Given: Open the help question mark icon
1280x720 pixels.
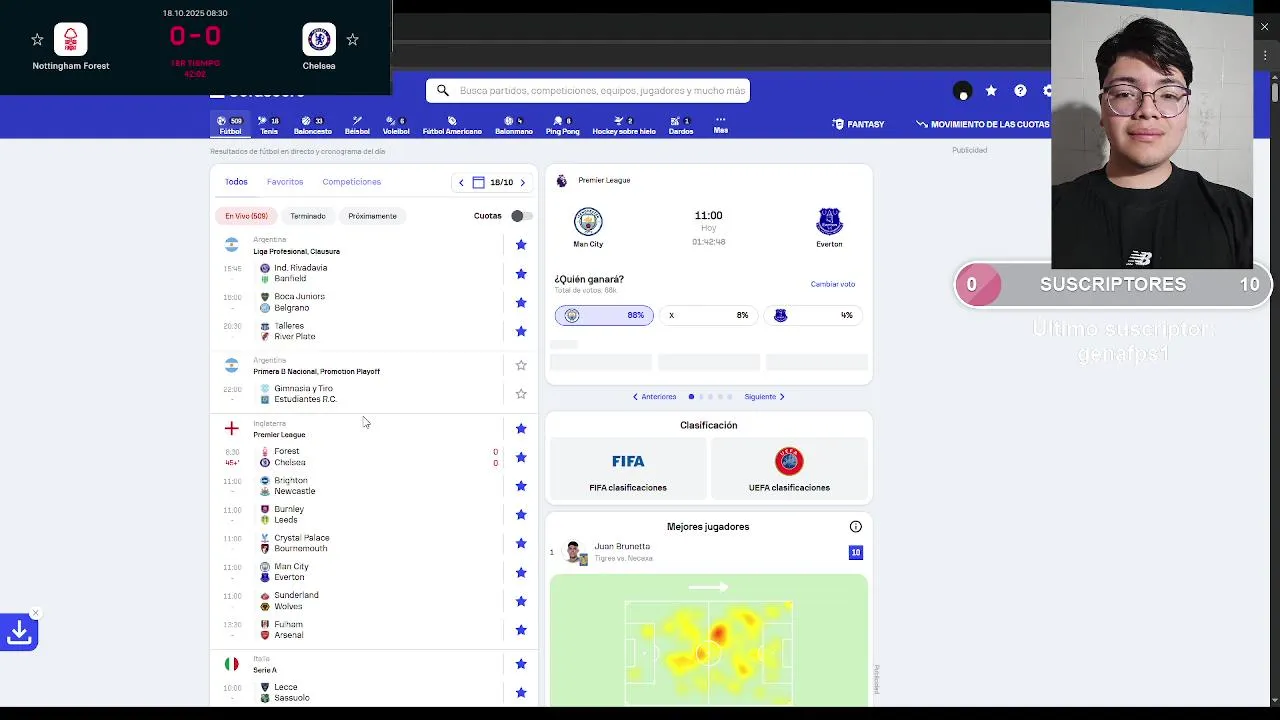Looking at the screenshot, I should click(1020, 91).
